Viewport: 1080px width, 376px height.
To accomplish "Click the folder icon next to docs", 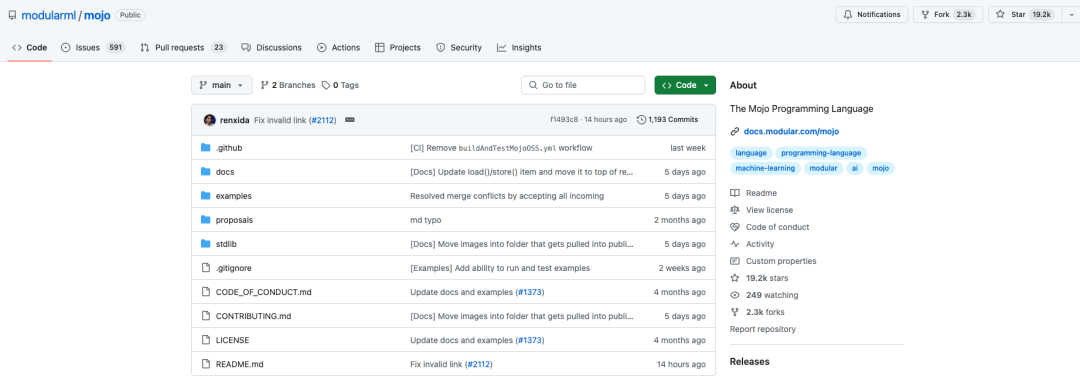I will click(x=205, y=172).
